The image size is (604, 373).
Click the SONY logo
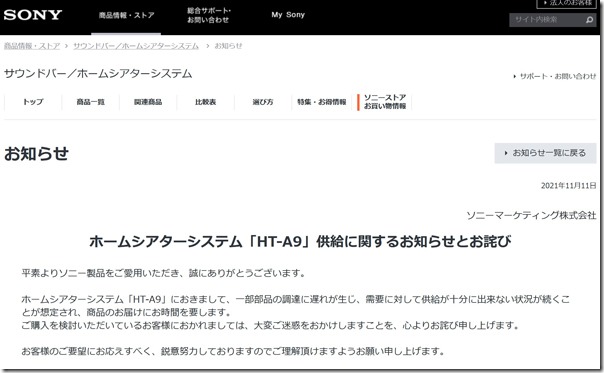point(33,15)
